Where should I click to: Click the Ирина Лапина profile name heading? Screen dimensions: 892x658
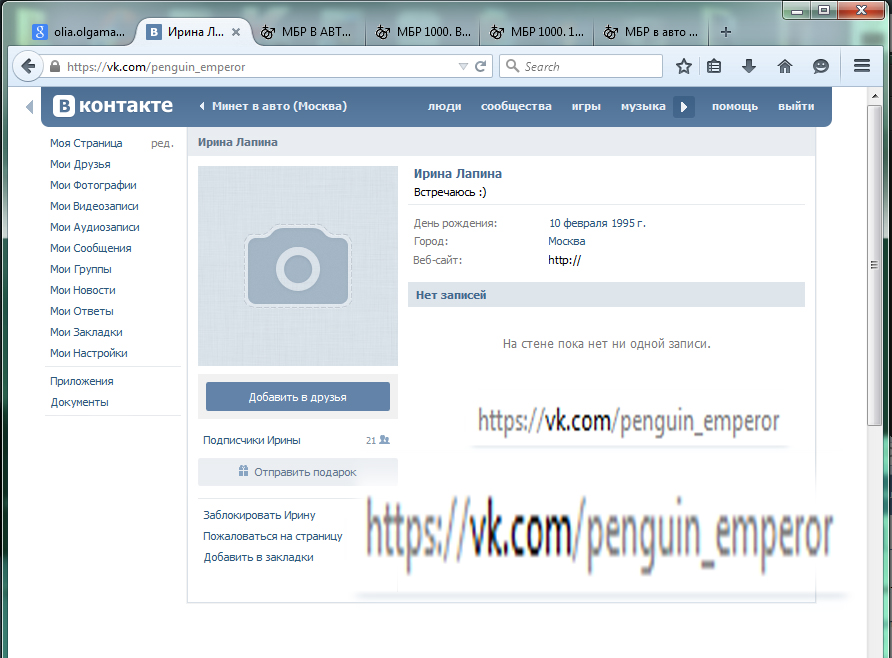457,174
